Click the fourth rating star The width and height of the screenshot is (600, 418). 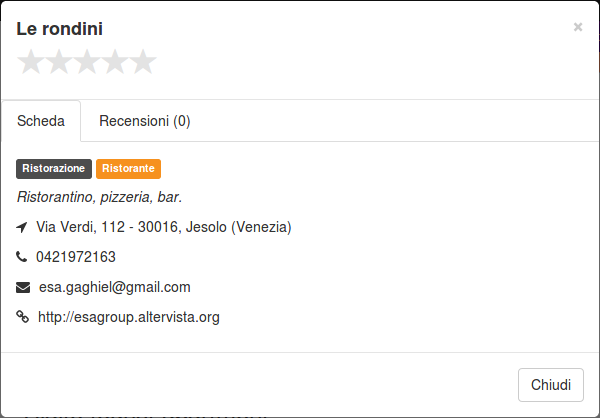pyautogui.click(x=115, y=62)
